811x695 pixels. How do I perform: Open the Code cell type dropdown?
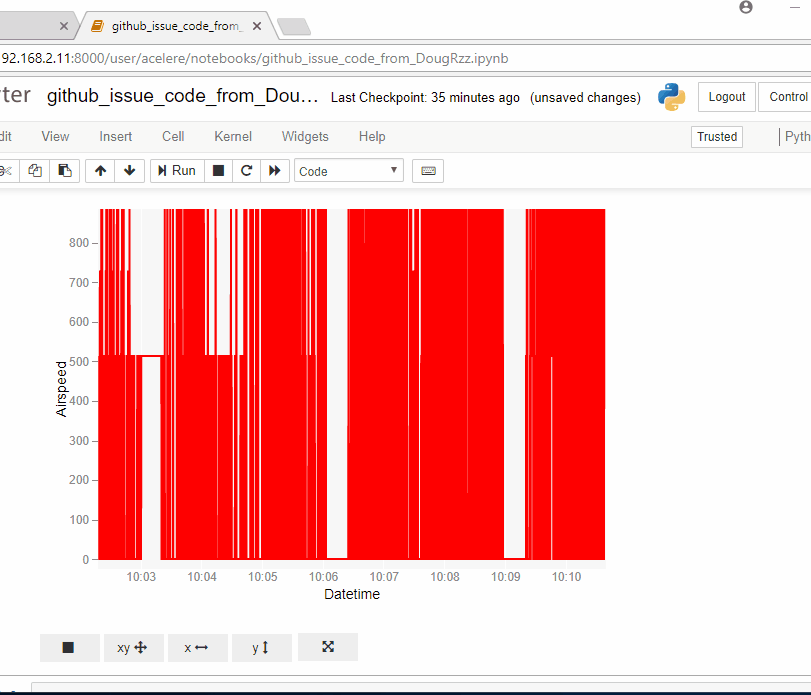click(x=348, y=170)
